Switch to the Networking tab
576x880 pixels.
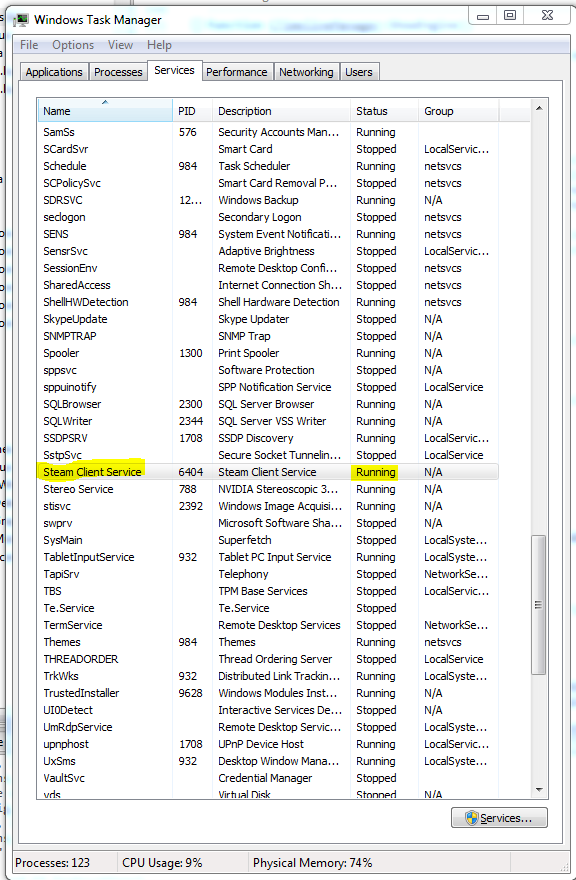point(306,72)
